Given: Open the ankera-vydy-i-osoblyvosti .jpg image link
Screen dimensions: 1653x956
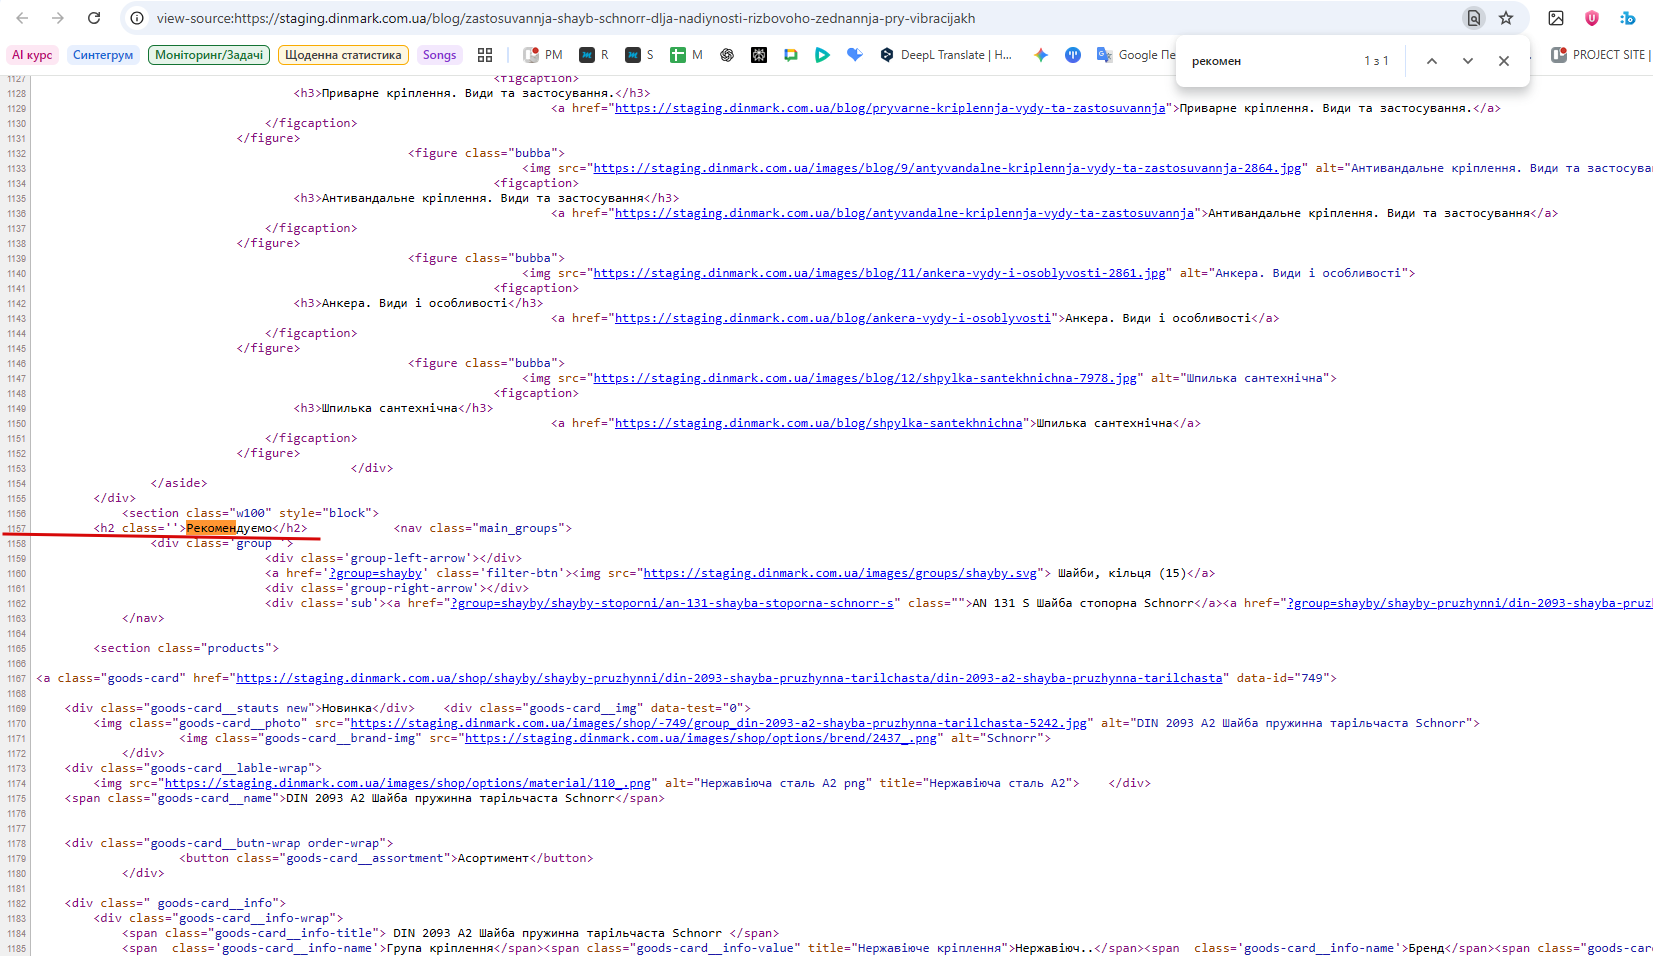Looking at the screenshot, I should tap(879, 273).
